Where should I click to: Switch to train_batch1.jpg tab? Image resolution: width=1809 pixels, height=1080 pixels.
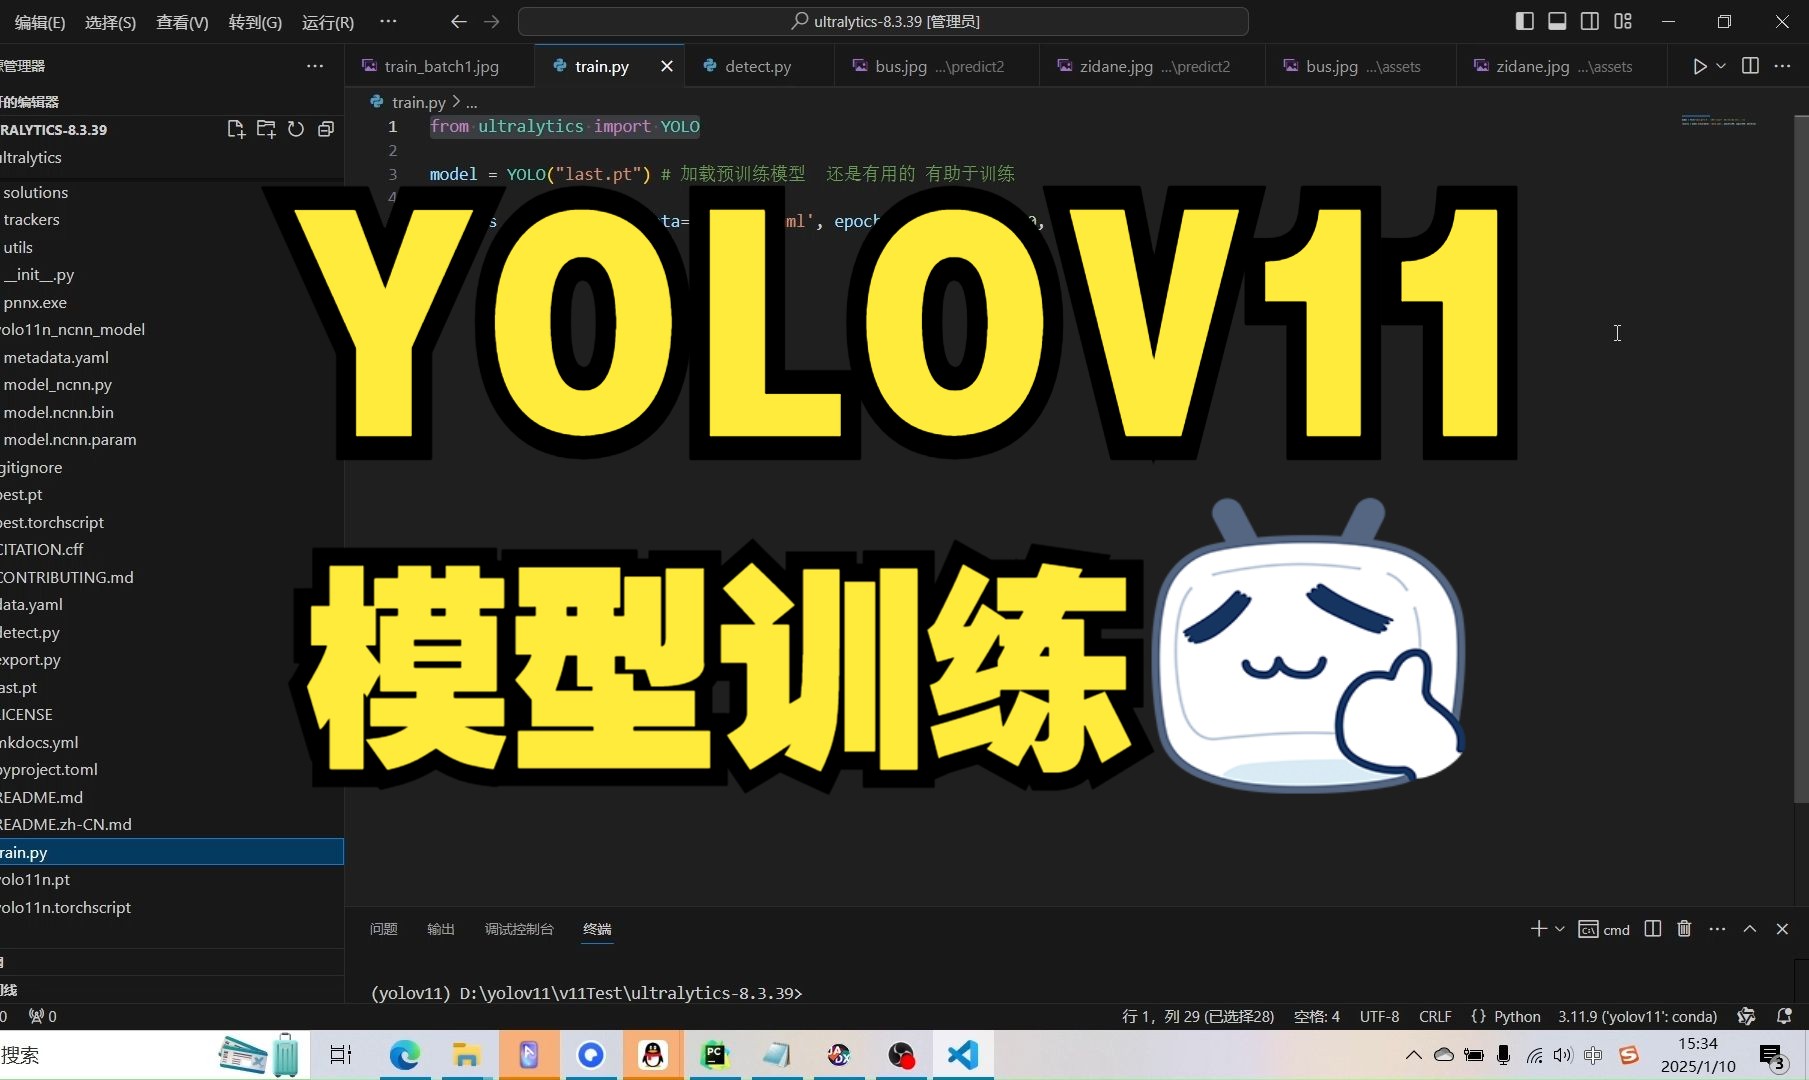click(441, 66)
